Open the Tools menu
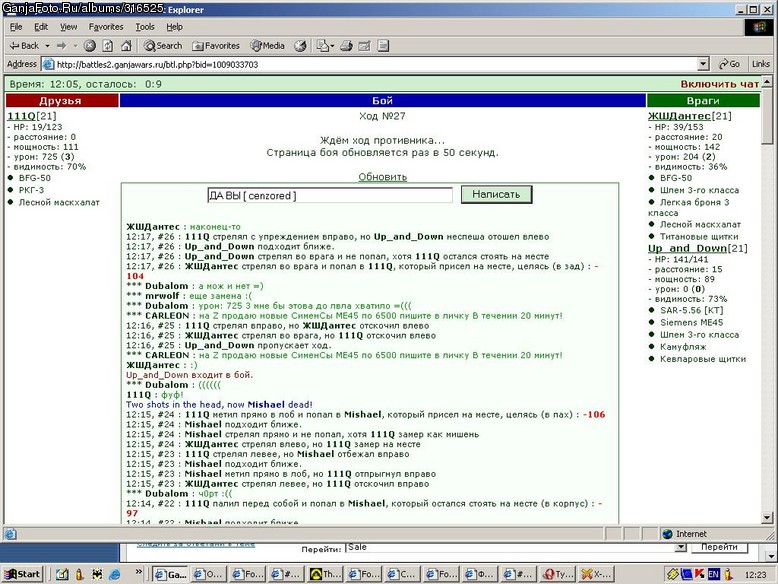Screen dimensions: 778x584 click(145, 27)
